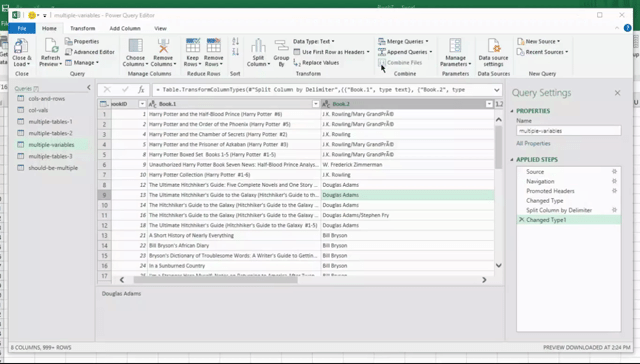640x364 pixels.
Task: Click formula bar fx icon
Action: click(141, 89)
